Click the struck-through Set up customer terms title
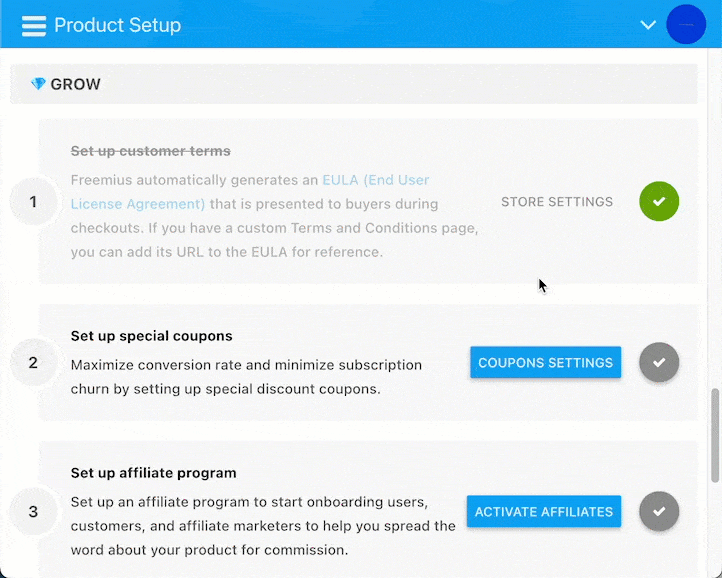This screenshot has width=722, height=578. [151, 151]
